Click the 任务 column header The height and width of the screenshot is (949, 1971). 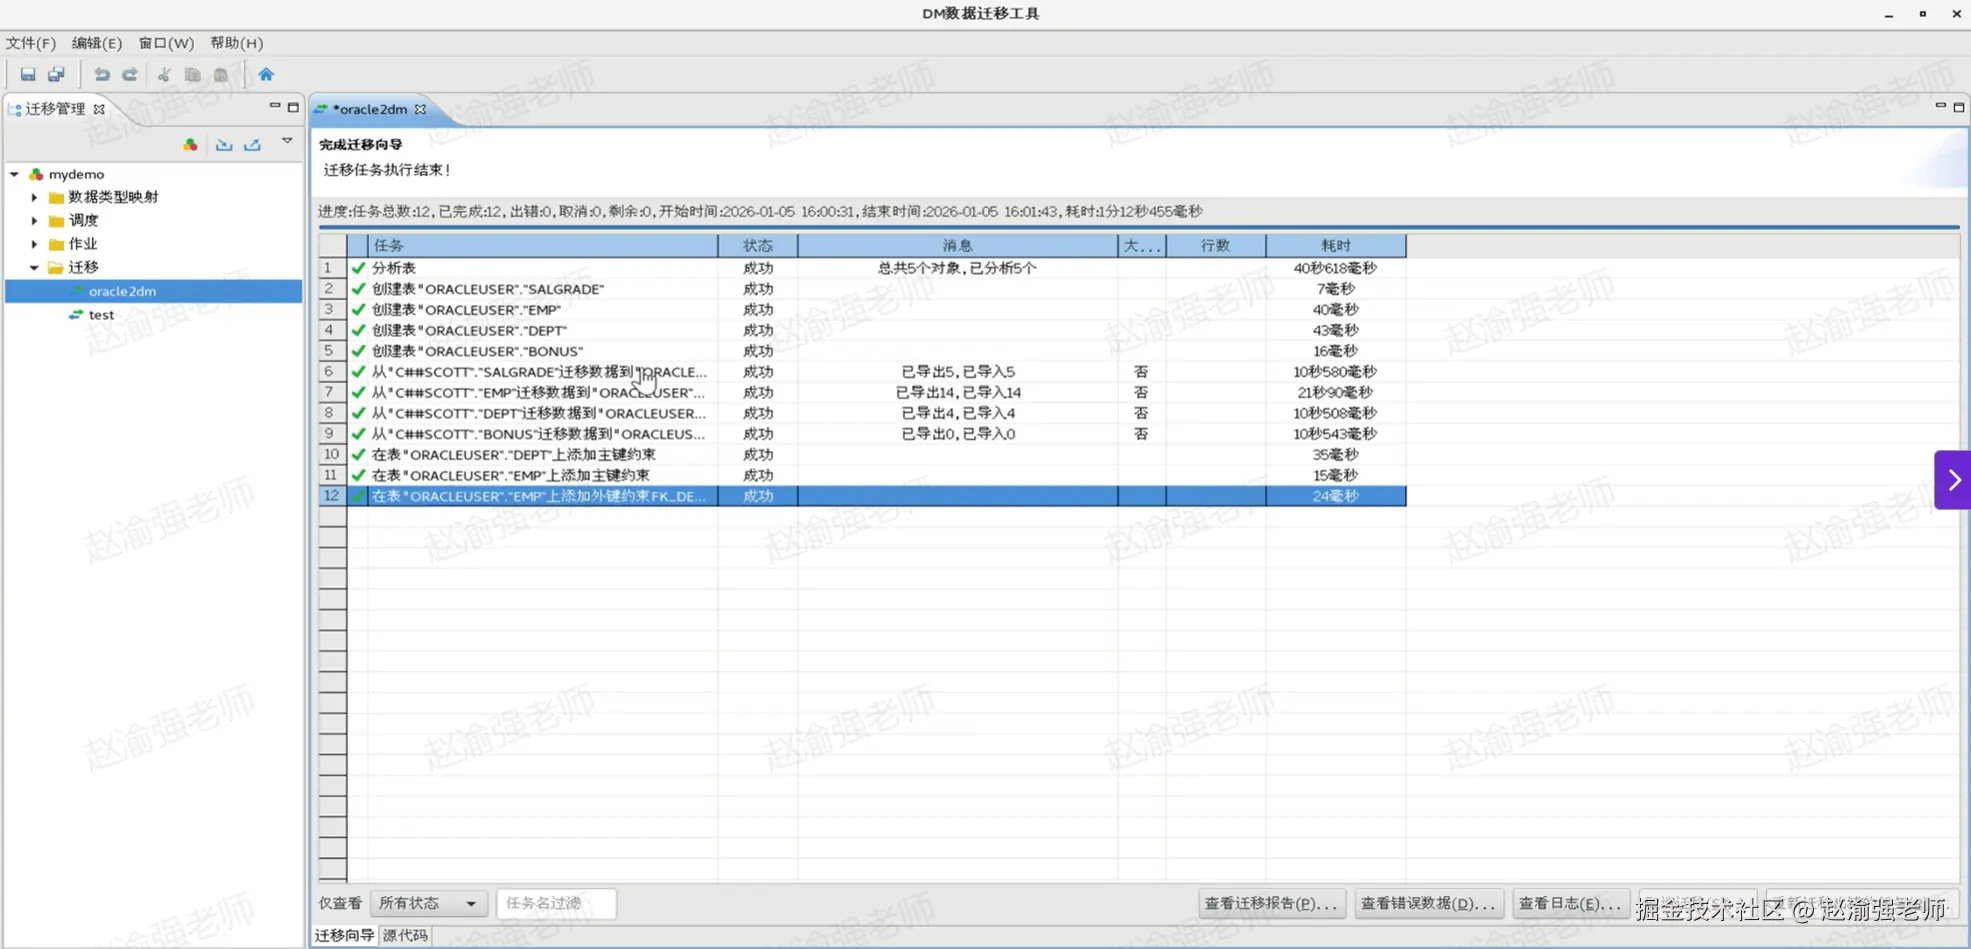point(543,245)
